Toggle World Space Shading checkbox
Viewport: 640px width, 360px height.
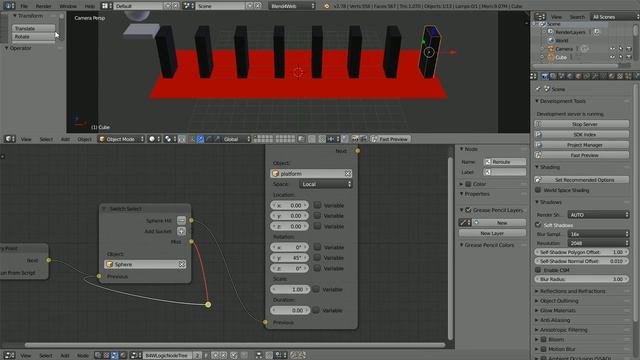[x=538, y=190]
